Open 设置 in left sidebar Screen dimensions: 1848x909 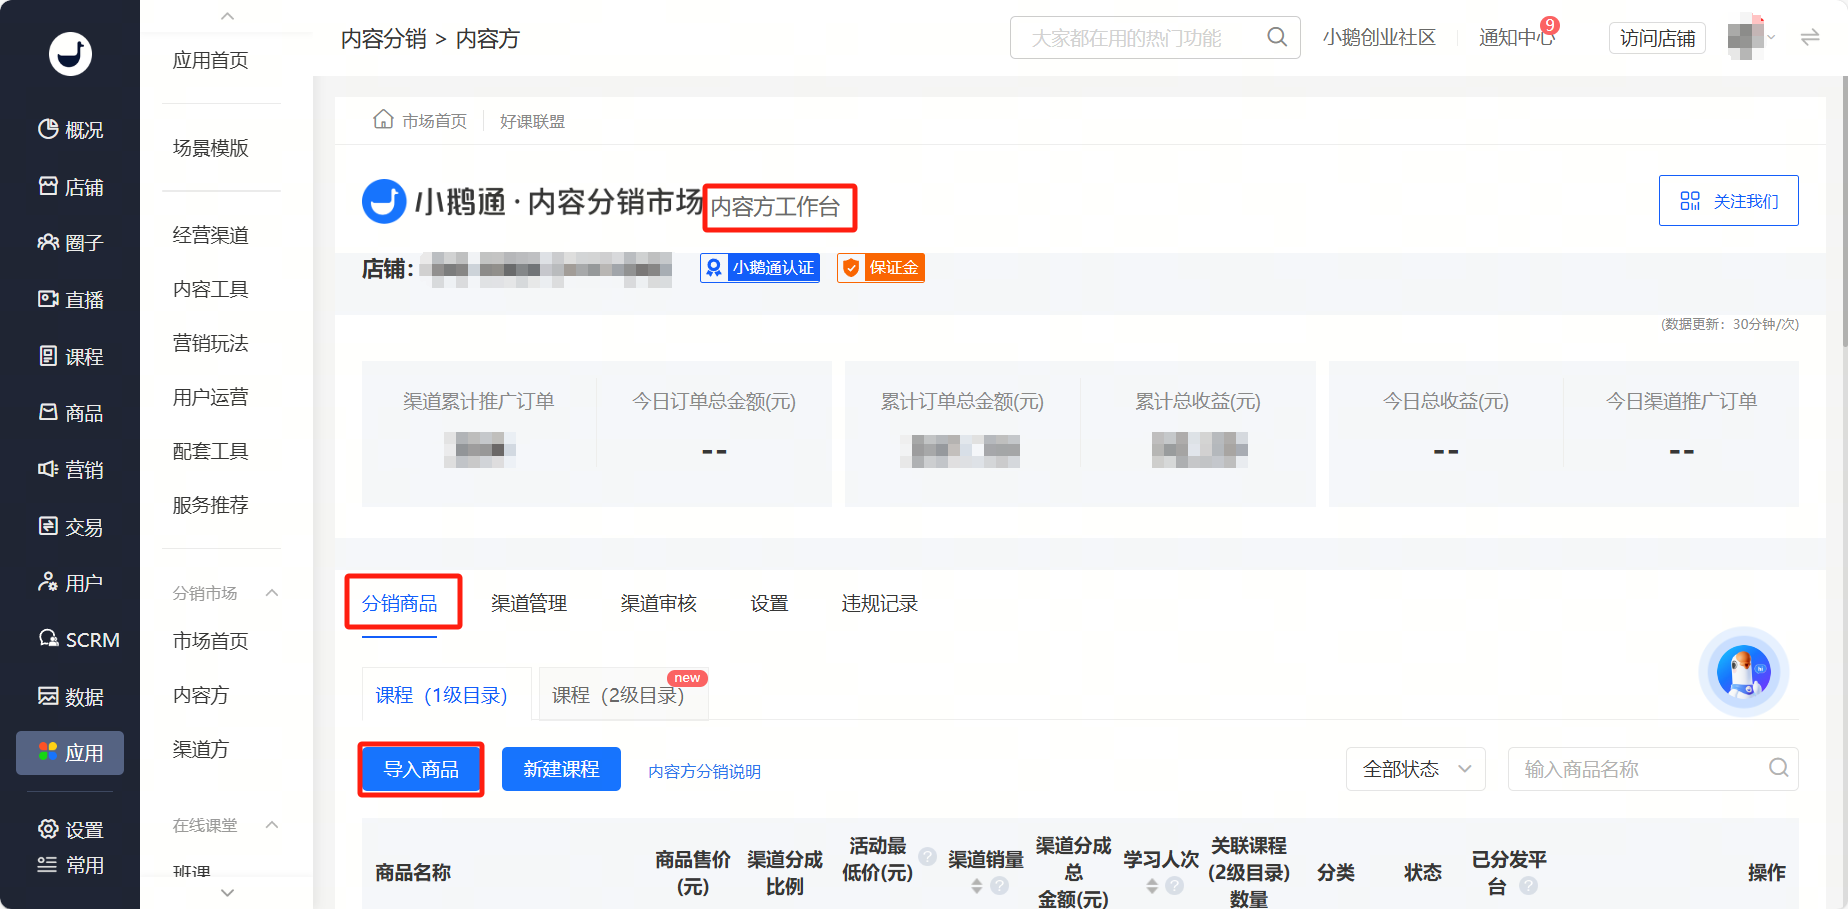pyautogui.click(x=70, y=830)
